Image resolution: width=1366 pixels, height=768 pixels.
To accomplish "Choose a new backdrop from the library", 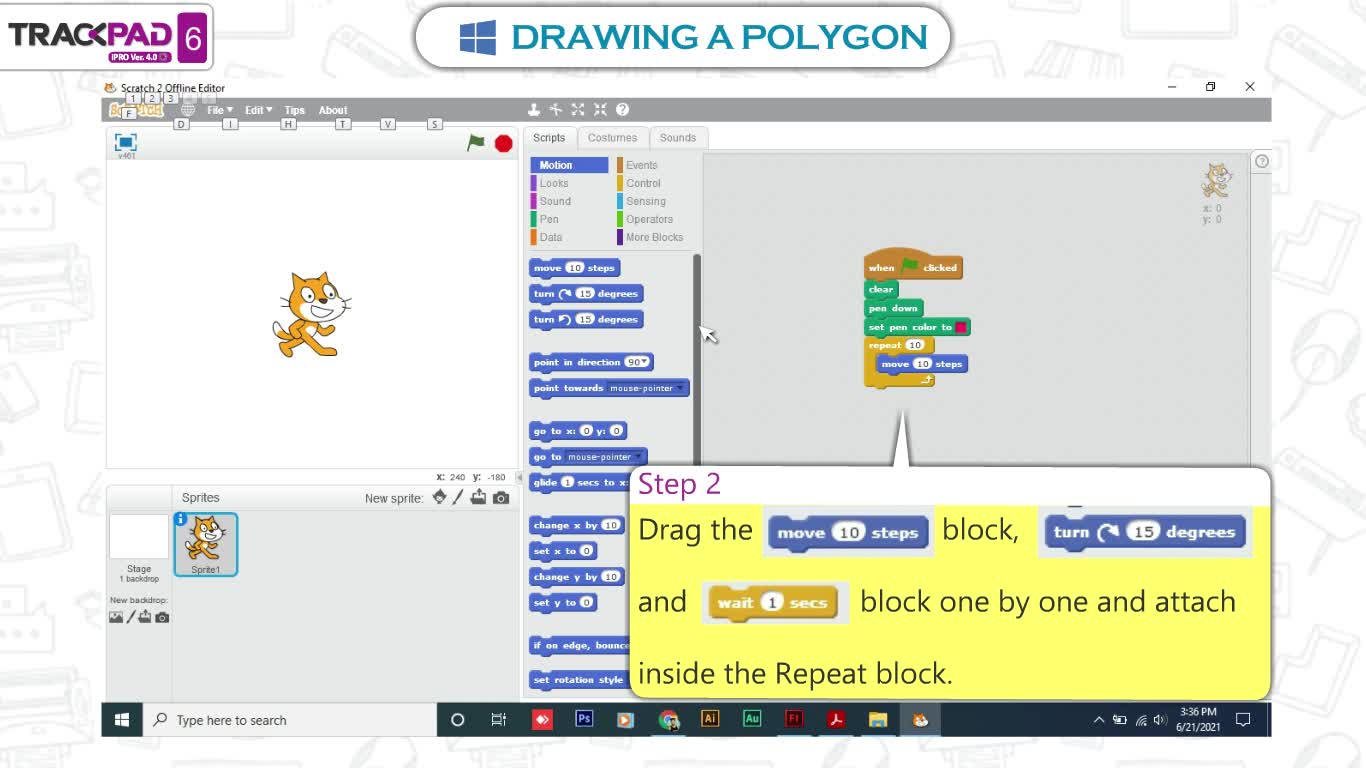I will (x=116, y=617).
